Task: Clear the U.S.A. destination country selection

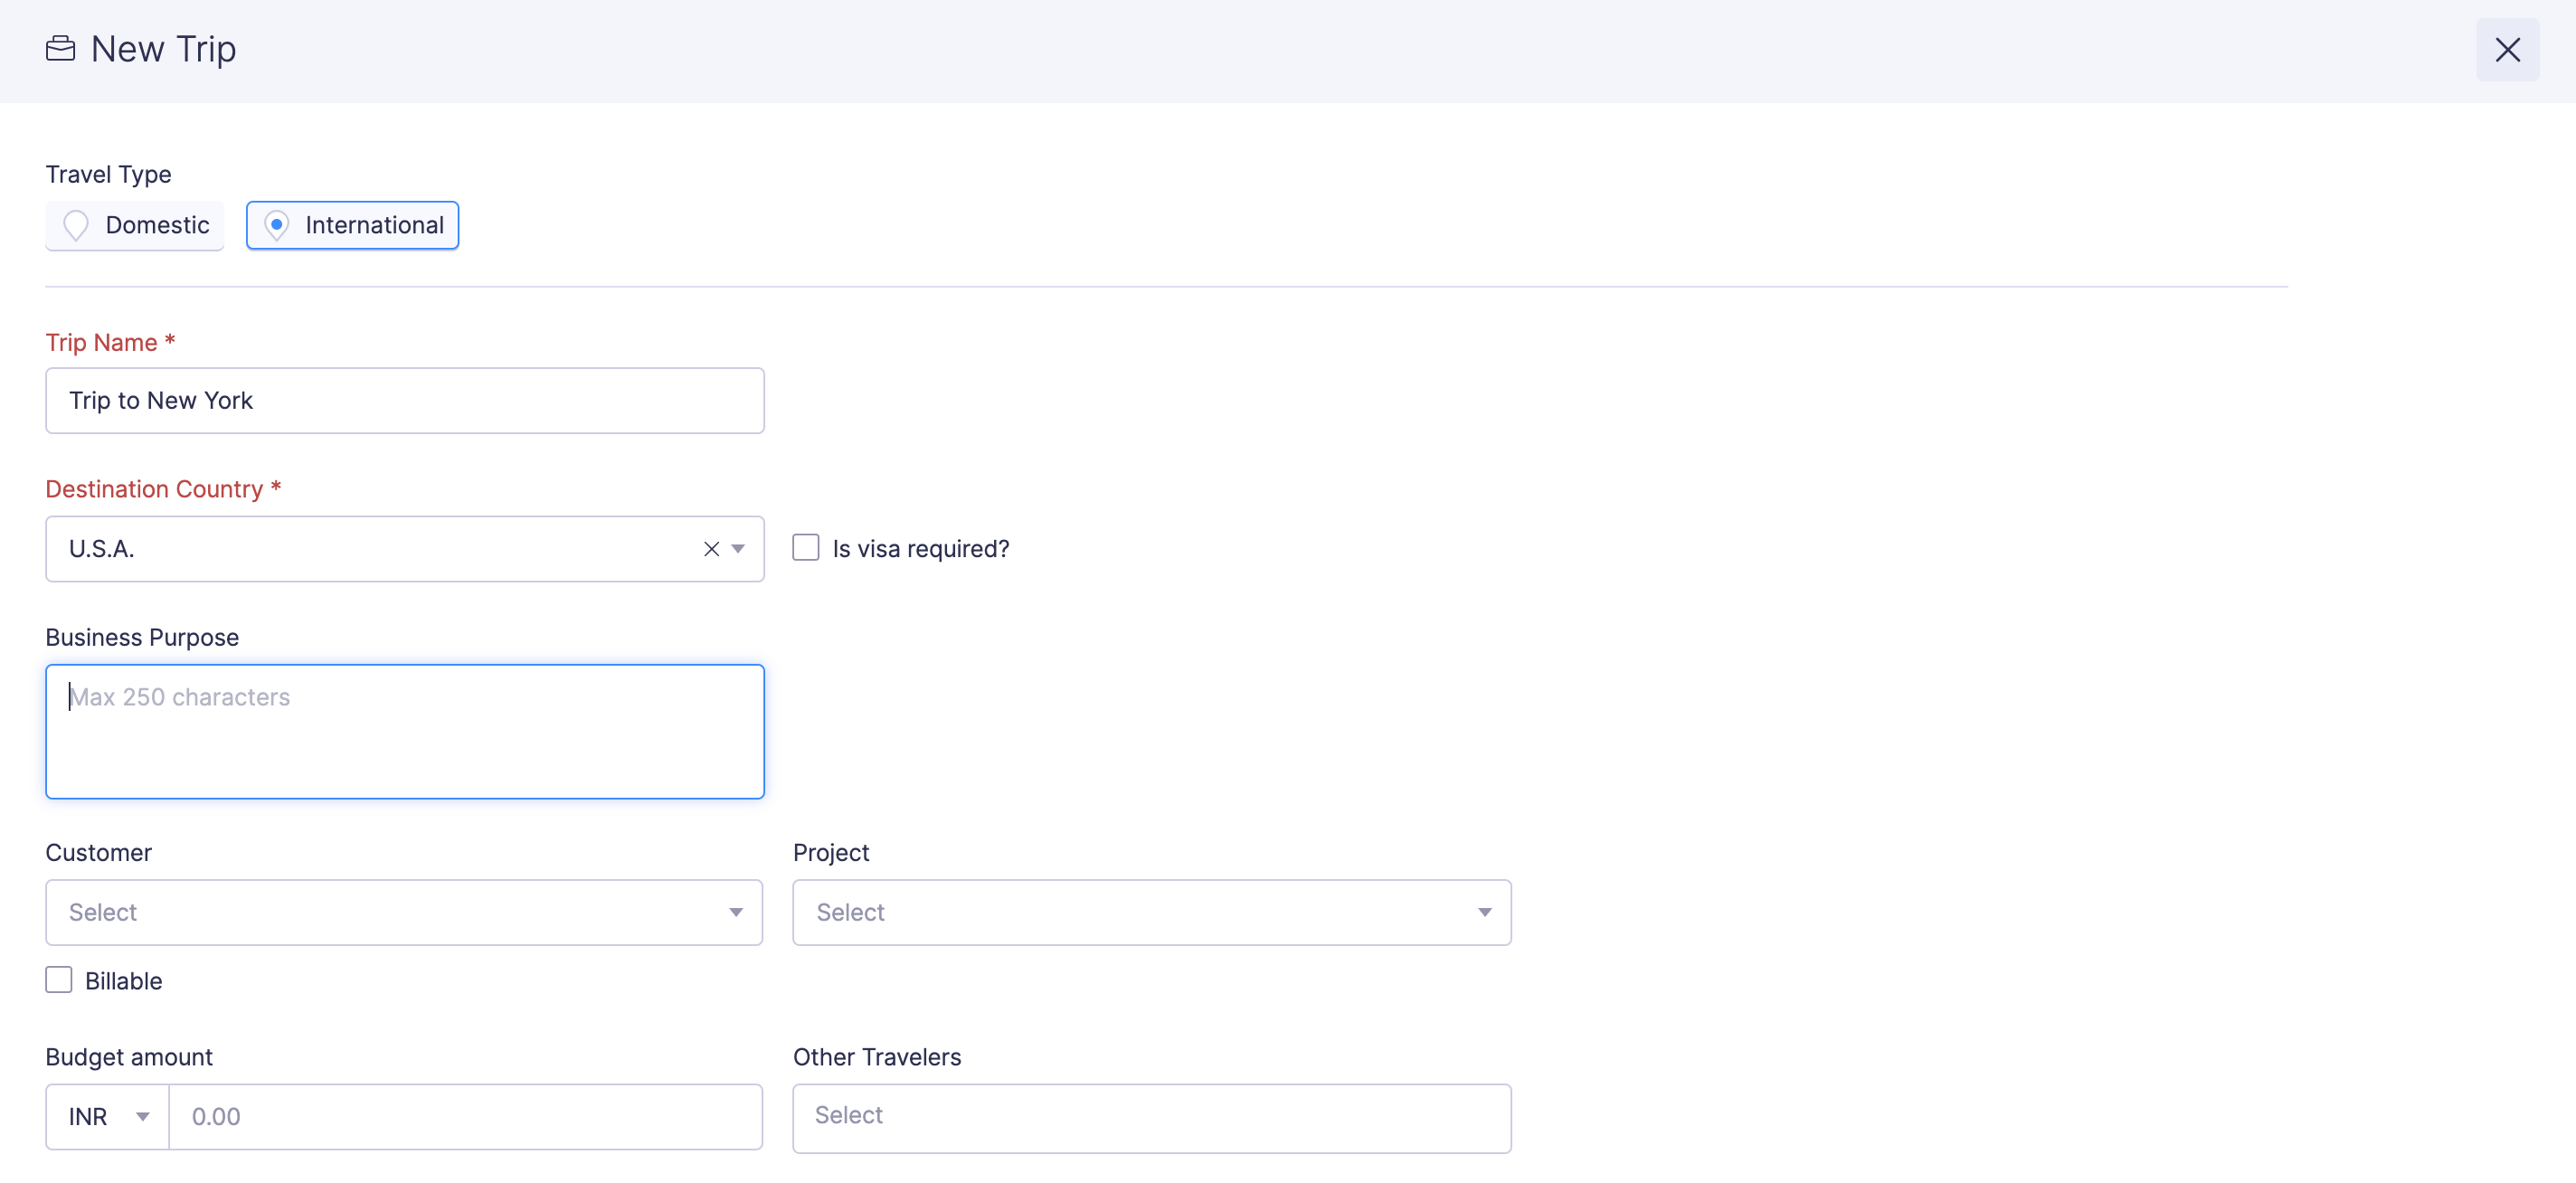Action: click(711, 549)
